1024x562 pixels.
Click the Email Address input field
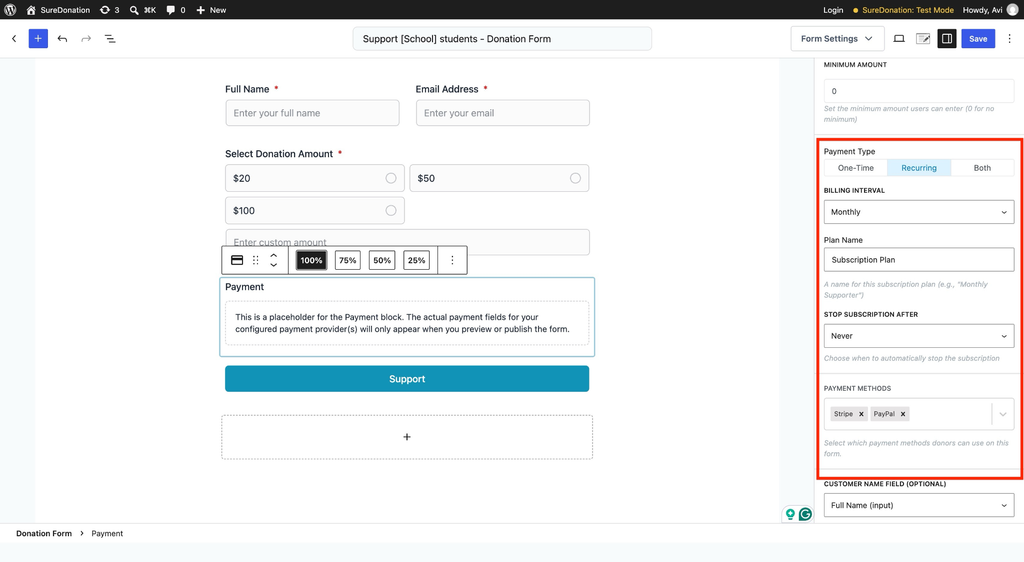pos(503,113)
